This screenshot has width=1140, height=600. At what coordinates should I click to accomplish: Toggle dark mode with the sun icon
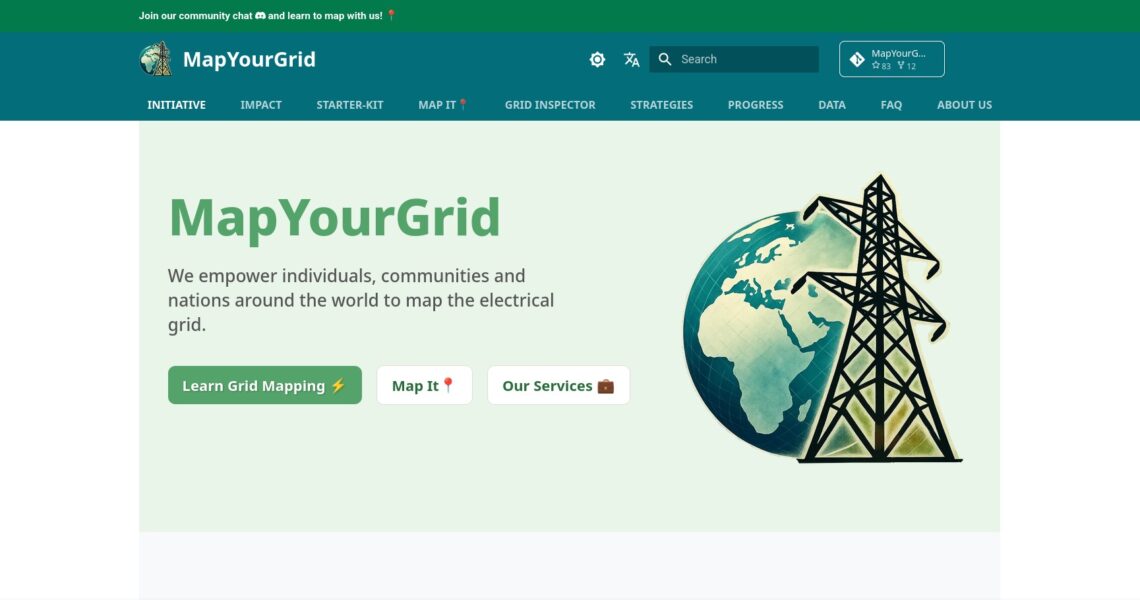597,59
